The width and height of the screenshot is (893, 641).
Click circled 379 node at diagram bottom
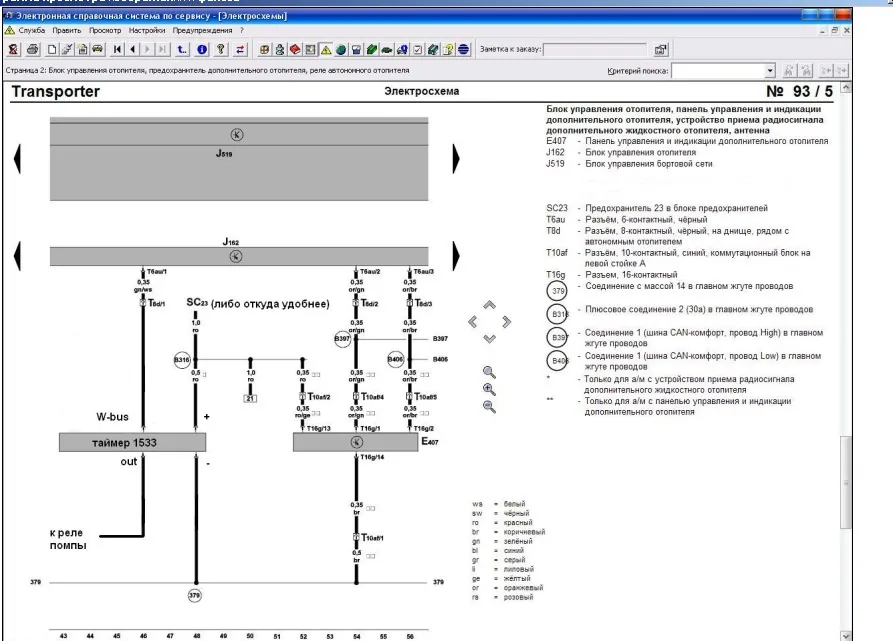195,595
